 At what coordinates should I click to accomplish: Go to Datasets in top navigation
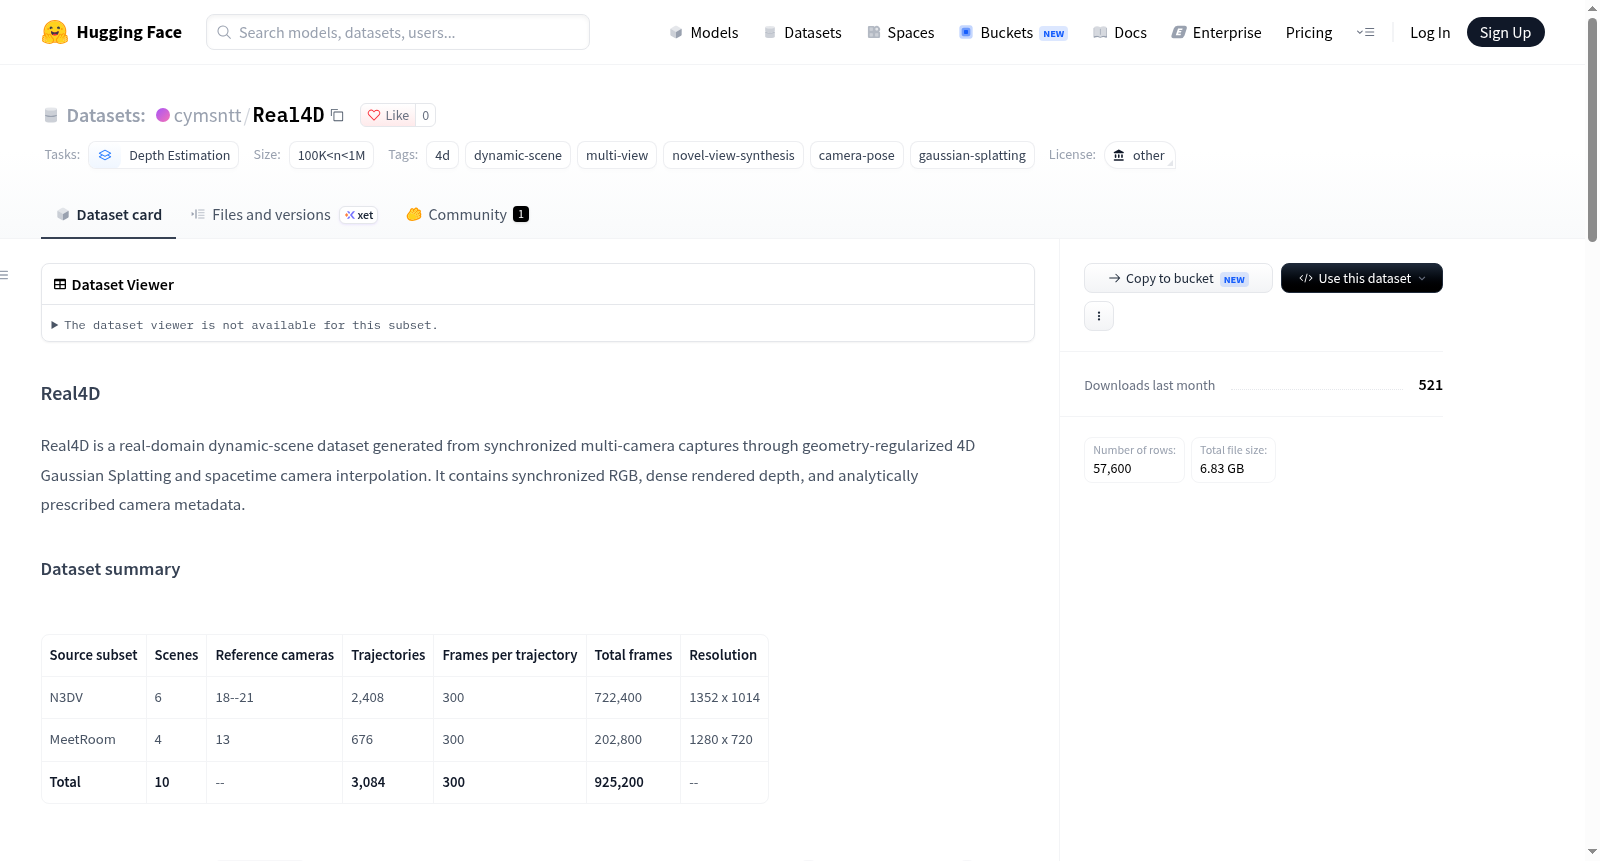pos(802,33)
